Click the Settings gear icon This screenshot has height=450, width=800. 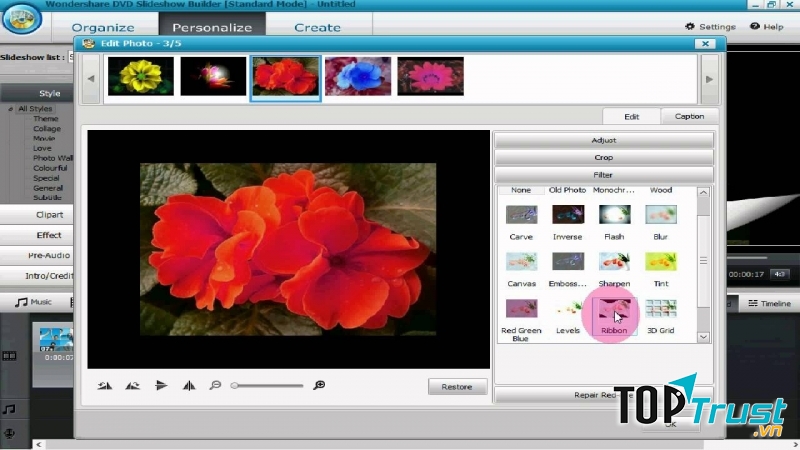click(690, 27)
